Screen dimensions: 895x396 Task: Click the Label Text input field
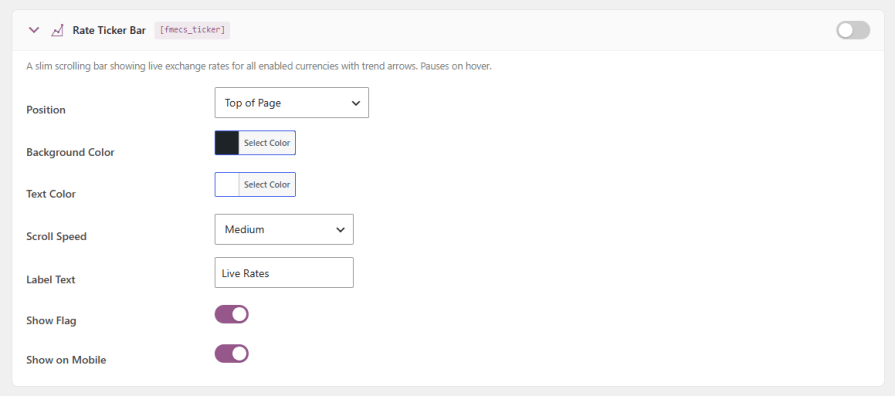click(x=284, y=273)
